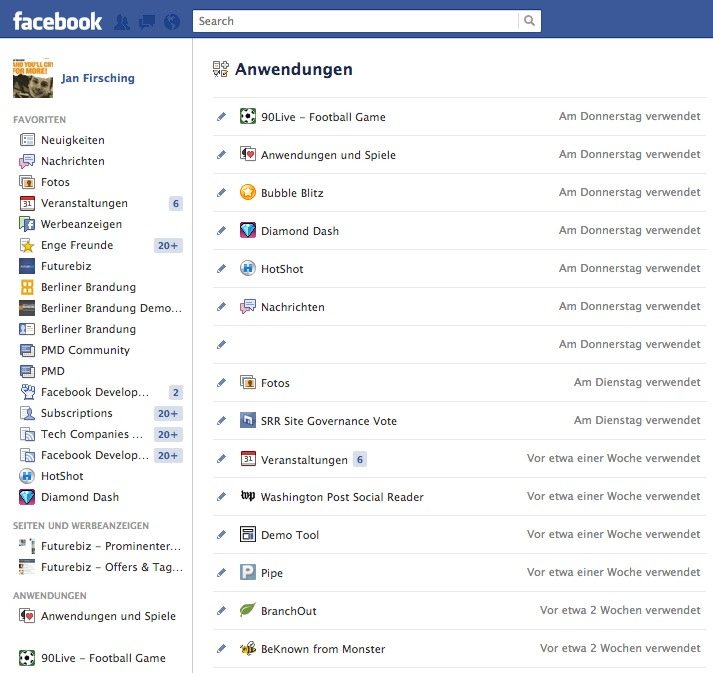
Task: Click Washington Post wp icon
Action: coord(248,496)
